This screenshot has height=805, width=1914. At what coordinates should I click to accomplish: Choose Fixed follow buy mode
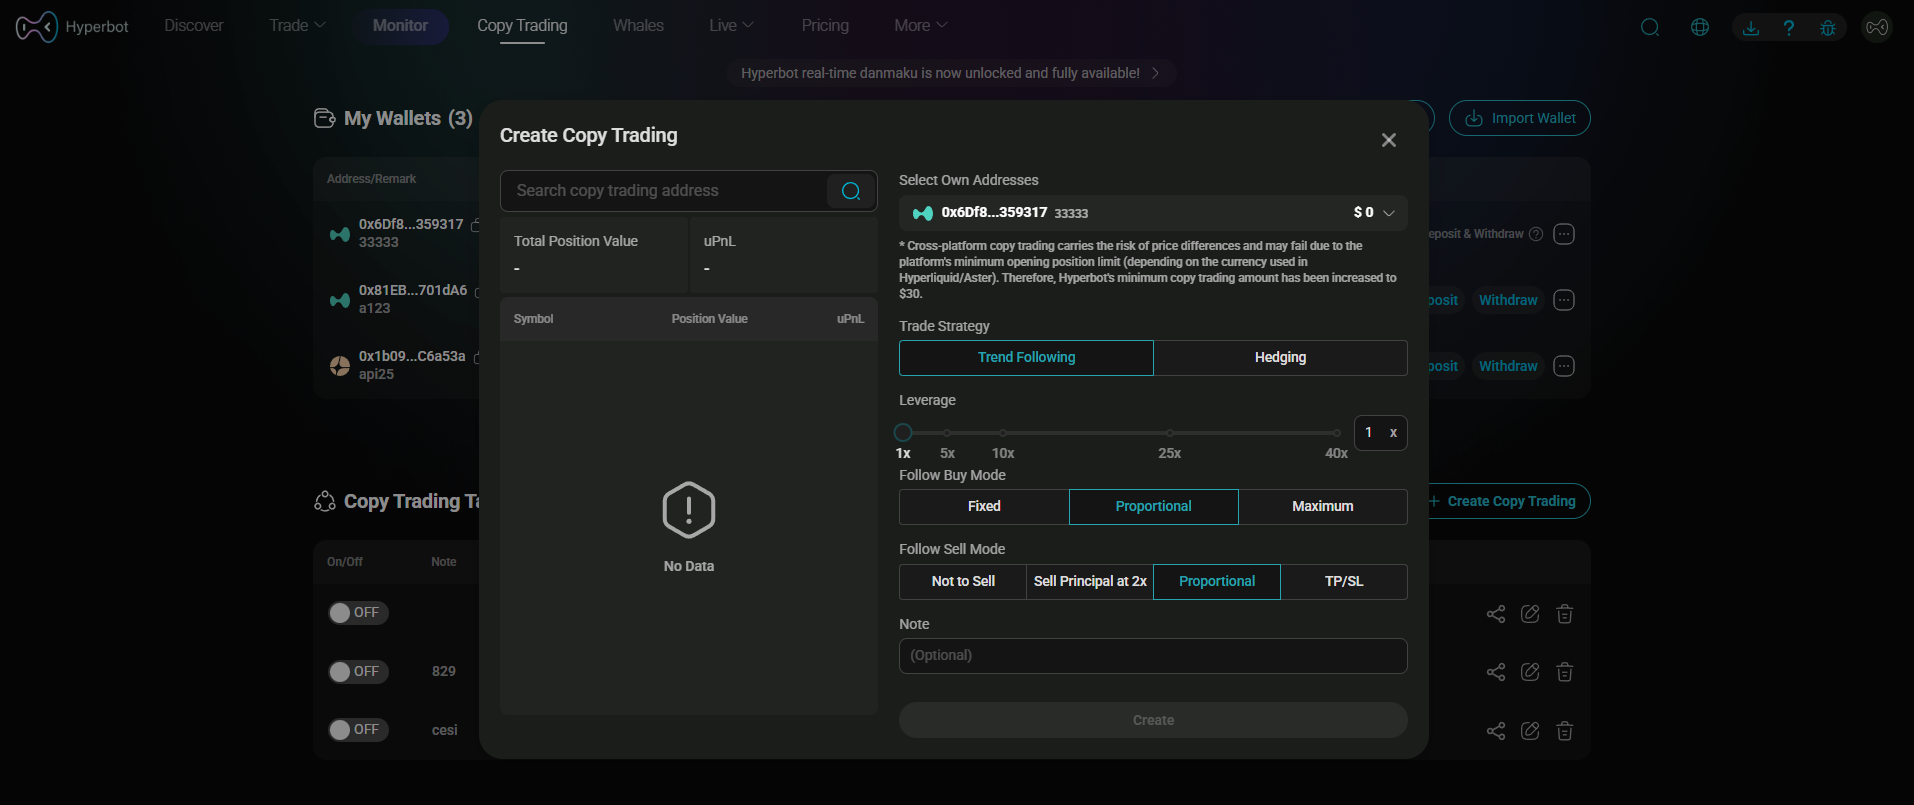(984, 507)
